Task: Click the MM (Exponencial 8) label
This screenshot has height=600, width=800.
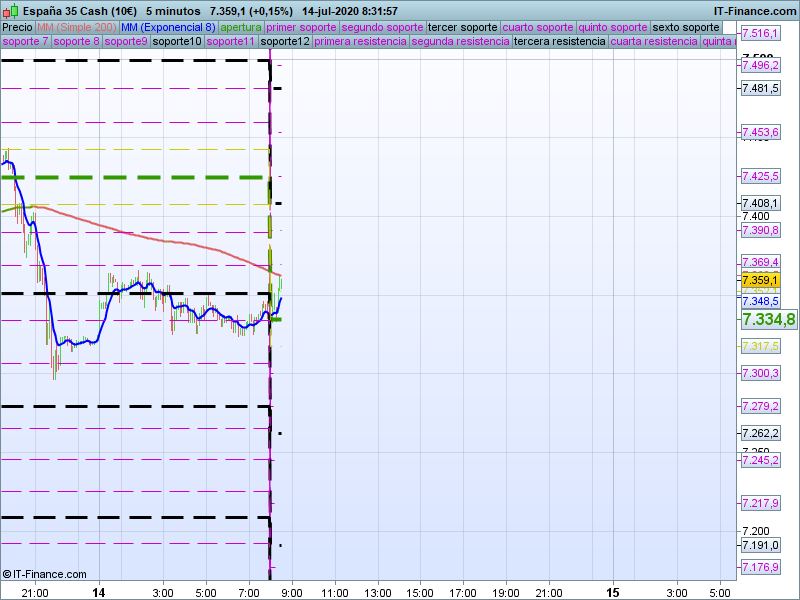Action: (168, 28)
